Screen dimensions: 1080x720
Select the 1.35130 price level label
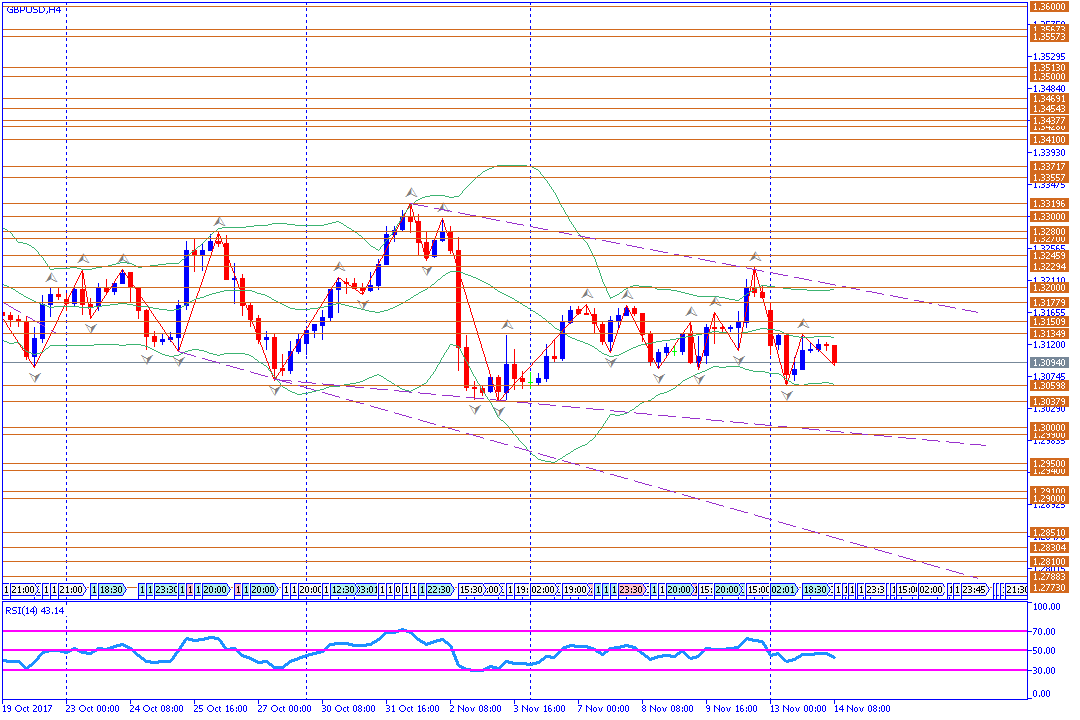pyautogui.click(x=1048, y=68)
